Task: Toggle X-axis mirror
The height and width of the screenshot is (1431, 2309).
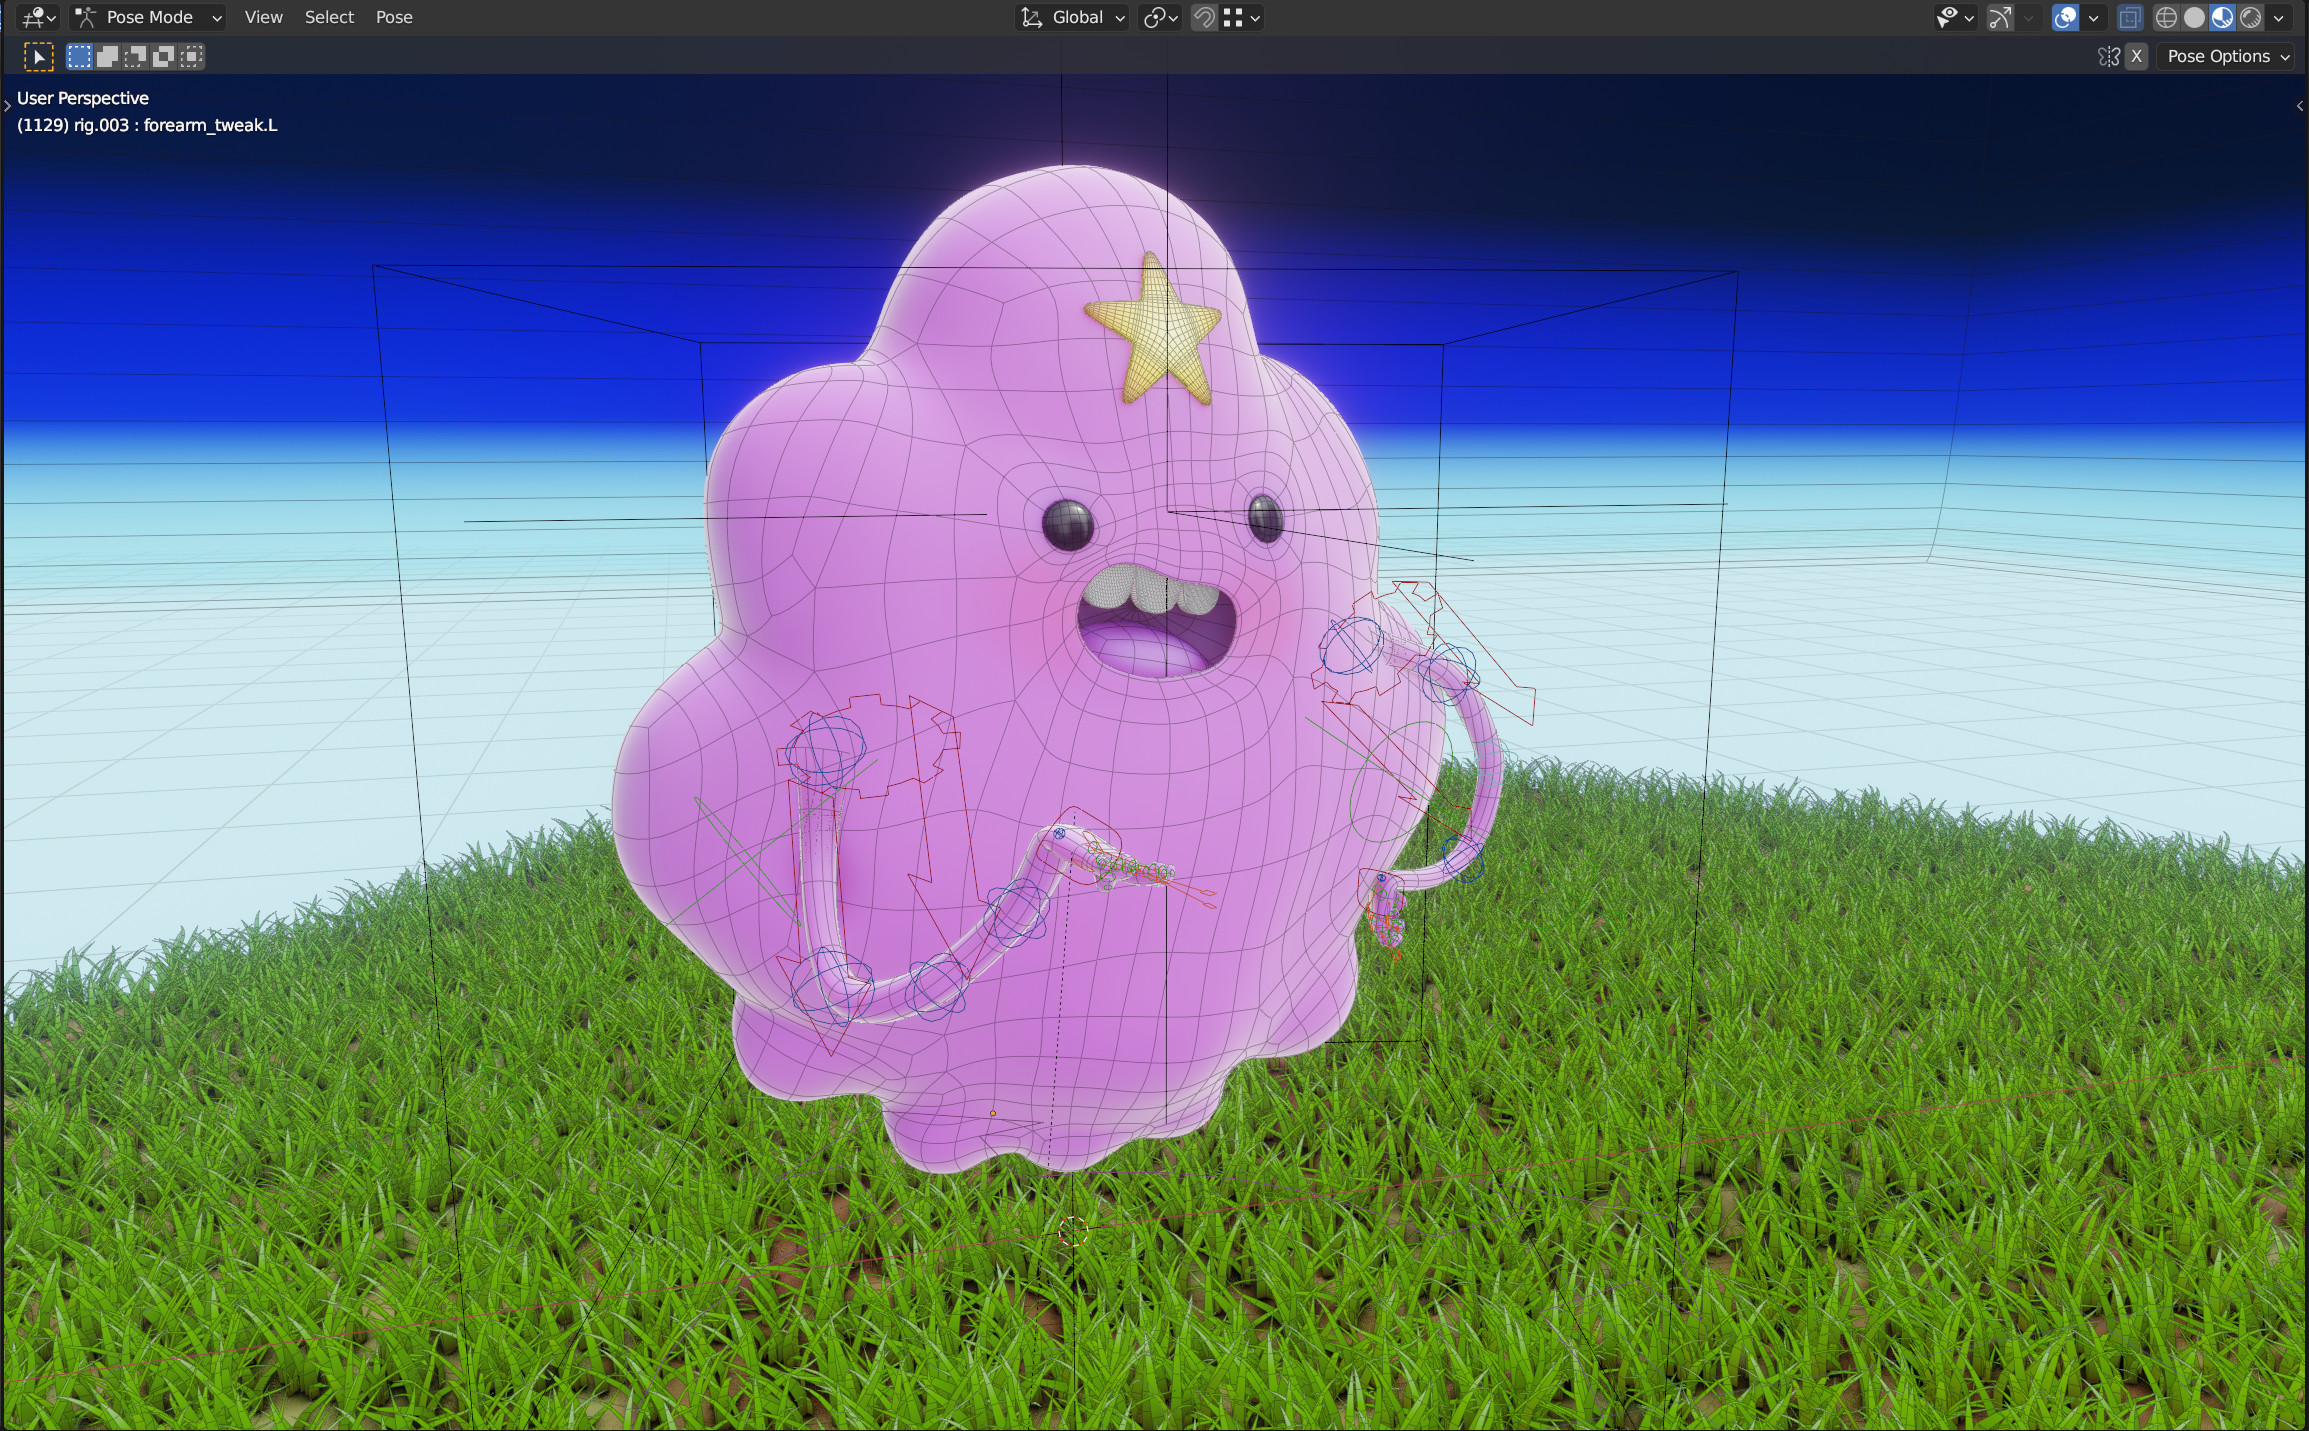Action: coord(2136,57)
